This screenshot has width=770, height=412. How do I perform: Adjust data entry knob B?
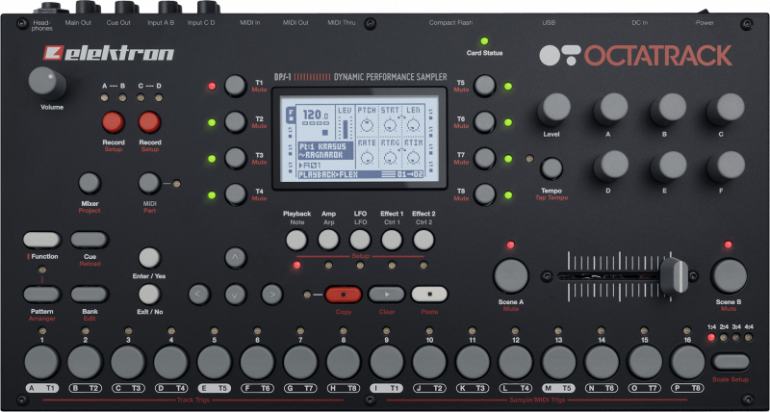tap(668, 109)
